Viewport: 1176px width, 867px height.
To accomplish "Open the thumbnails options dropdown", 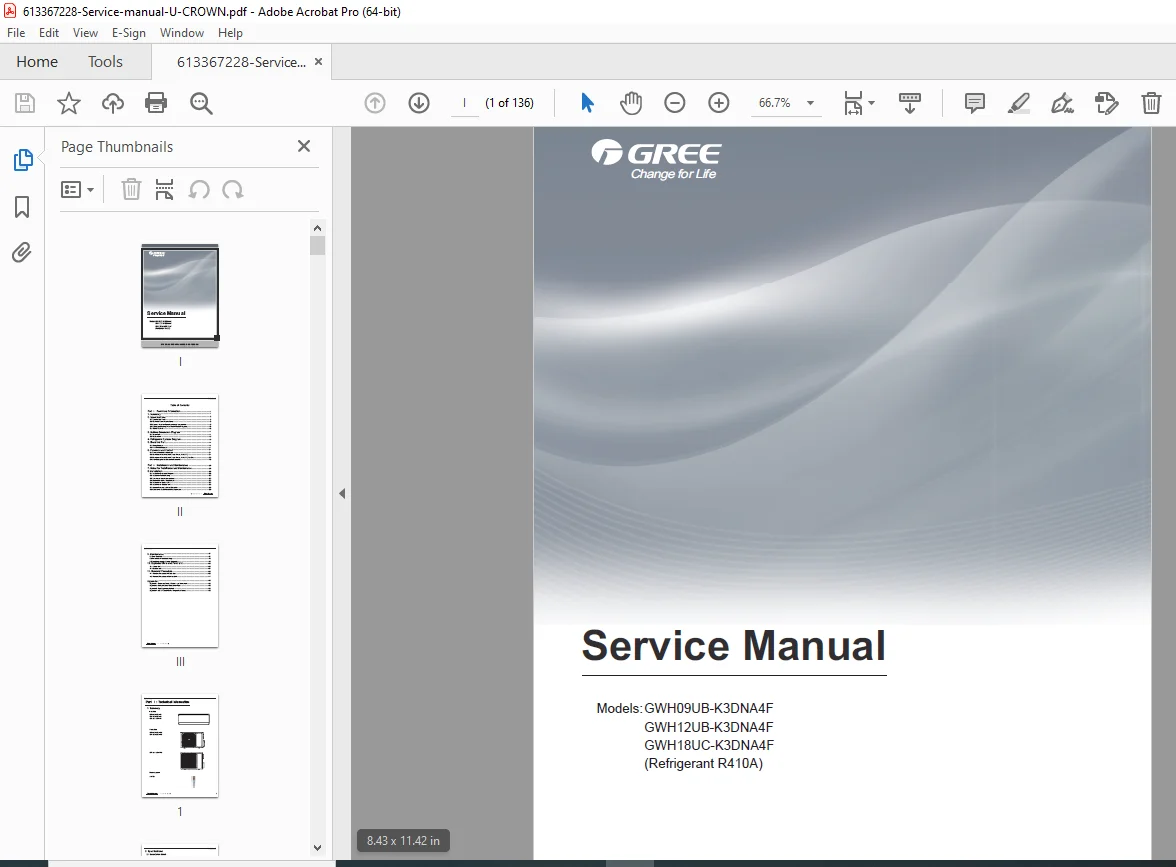I will [77, 190].
